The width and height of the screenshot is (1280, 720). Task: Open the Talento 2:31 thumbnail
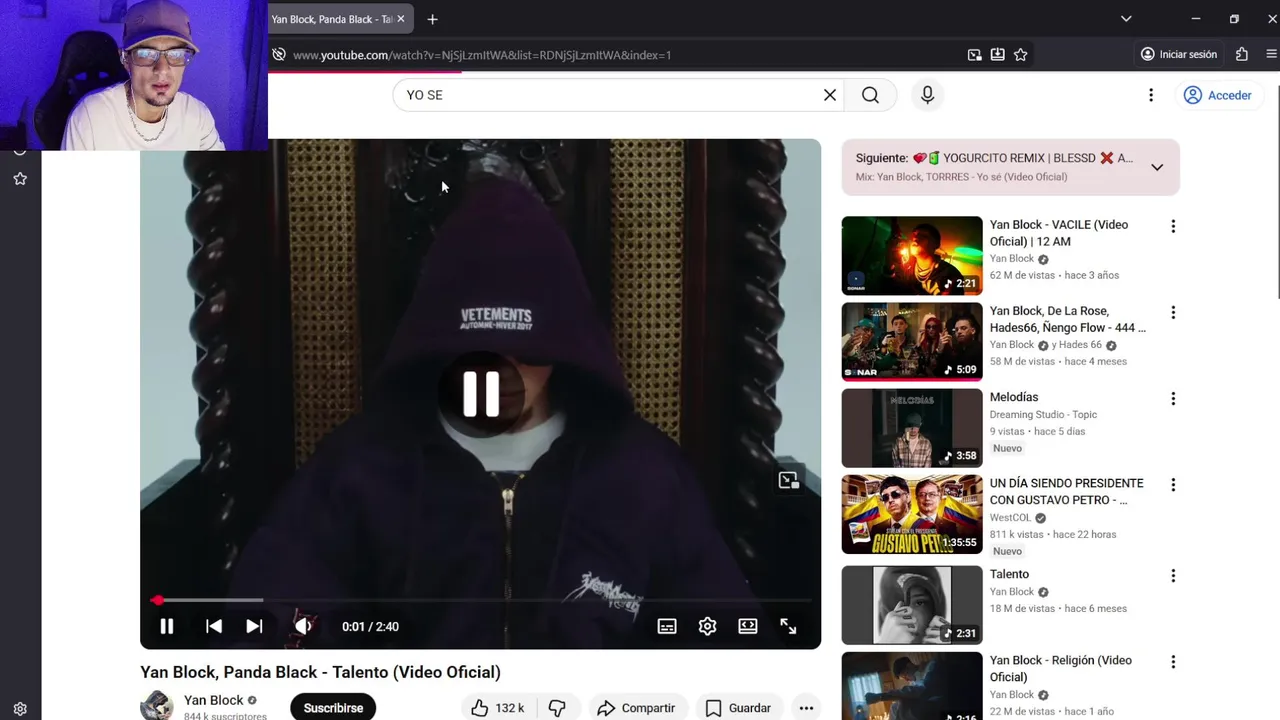(912, 605)
